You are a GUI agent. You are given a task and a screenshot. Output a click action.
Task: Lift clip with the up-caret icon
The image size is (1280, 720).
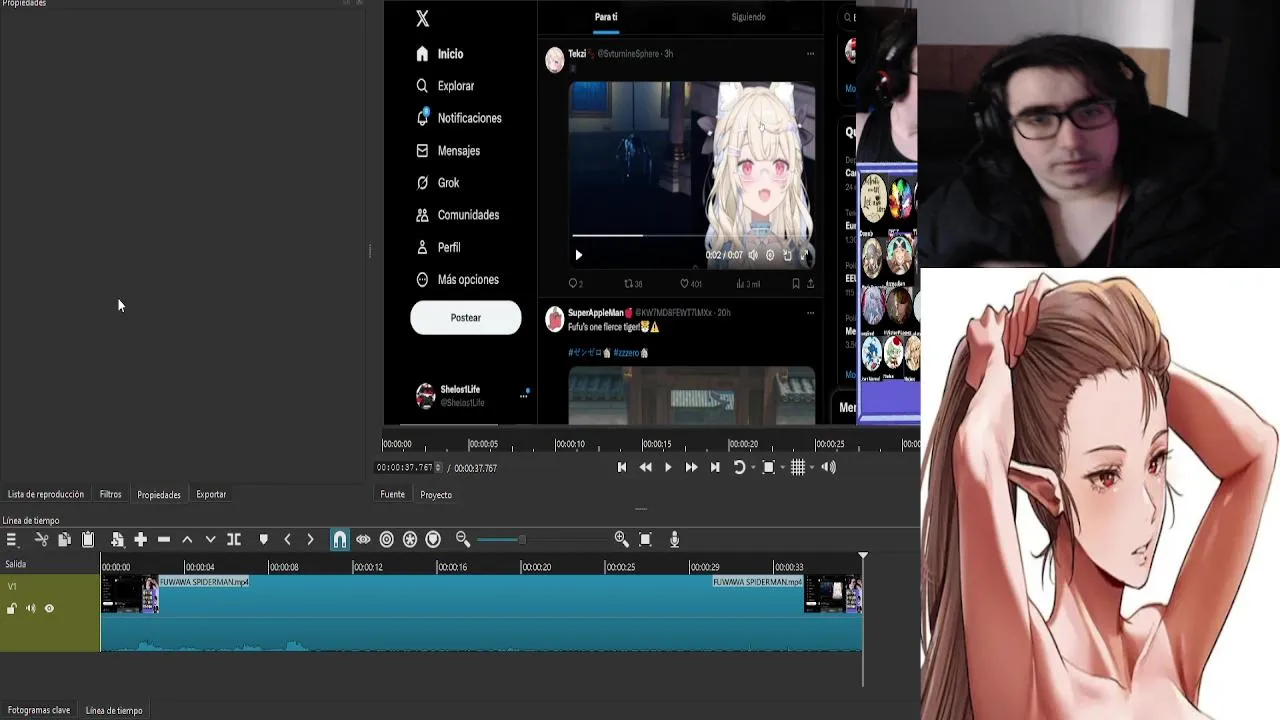point(187,540)
